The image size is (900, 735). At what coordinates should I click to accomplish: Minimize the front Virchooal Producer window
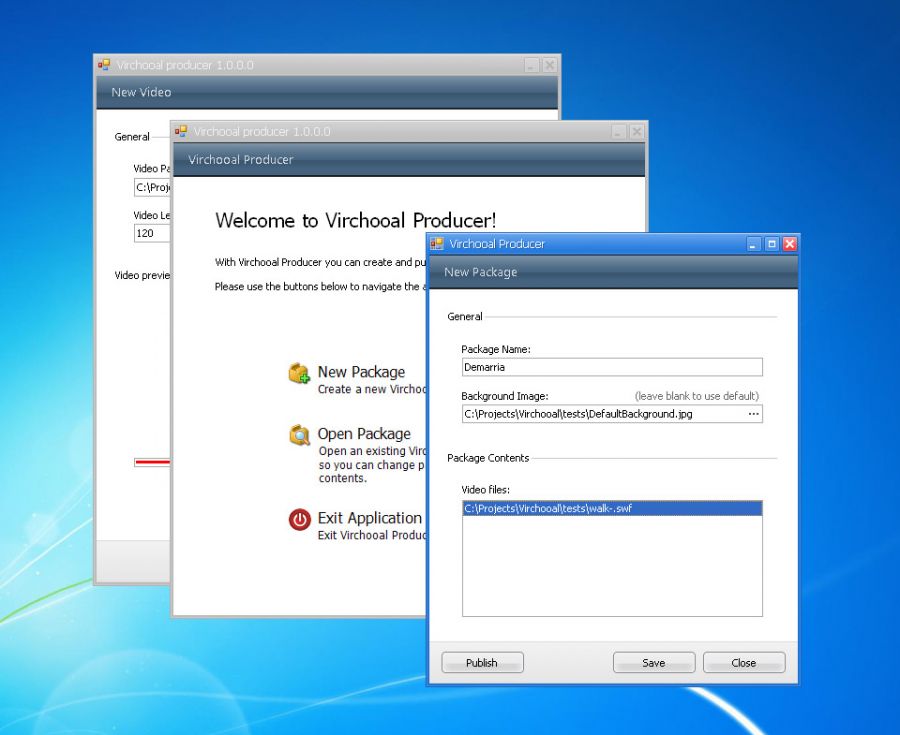point(755,244)
